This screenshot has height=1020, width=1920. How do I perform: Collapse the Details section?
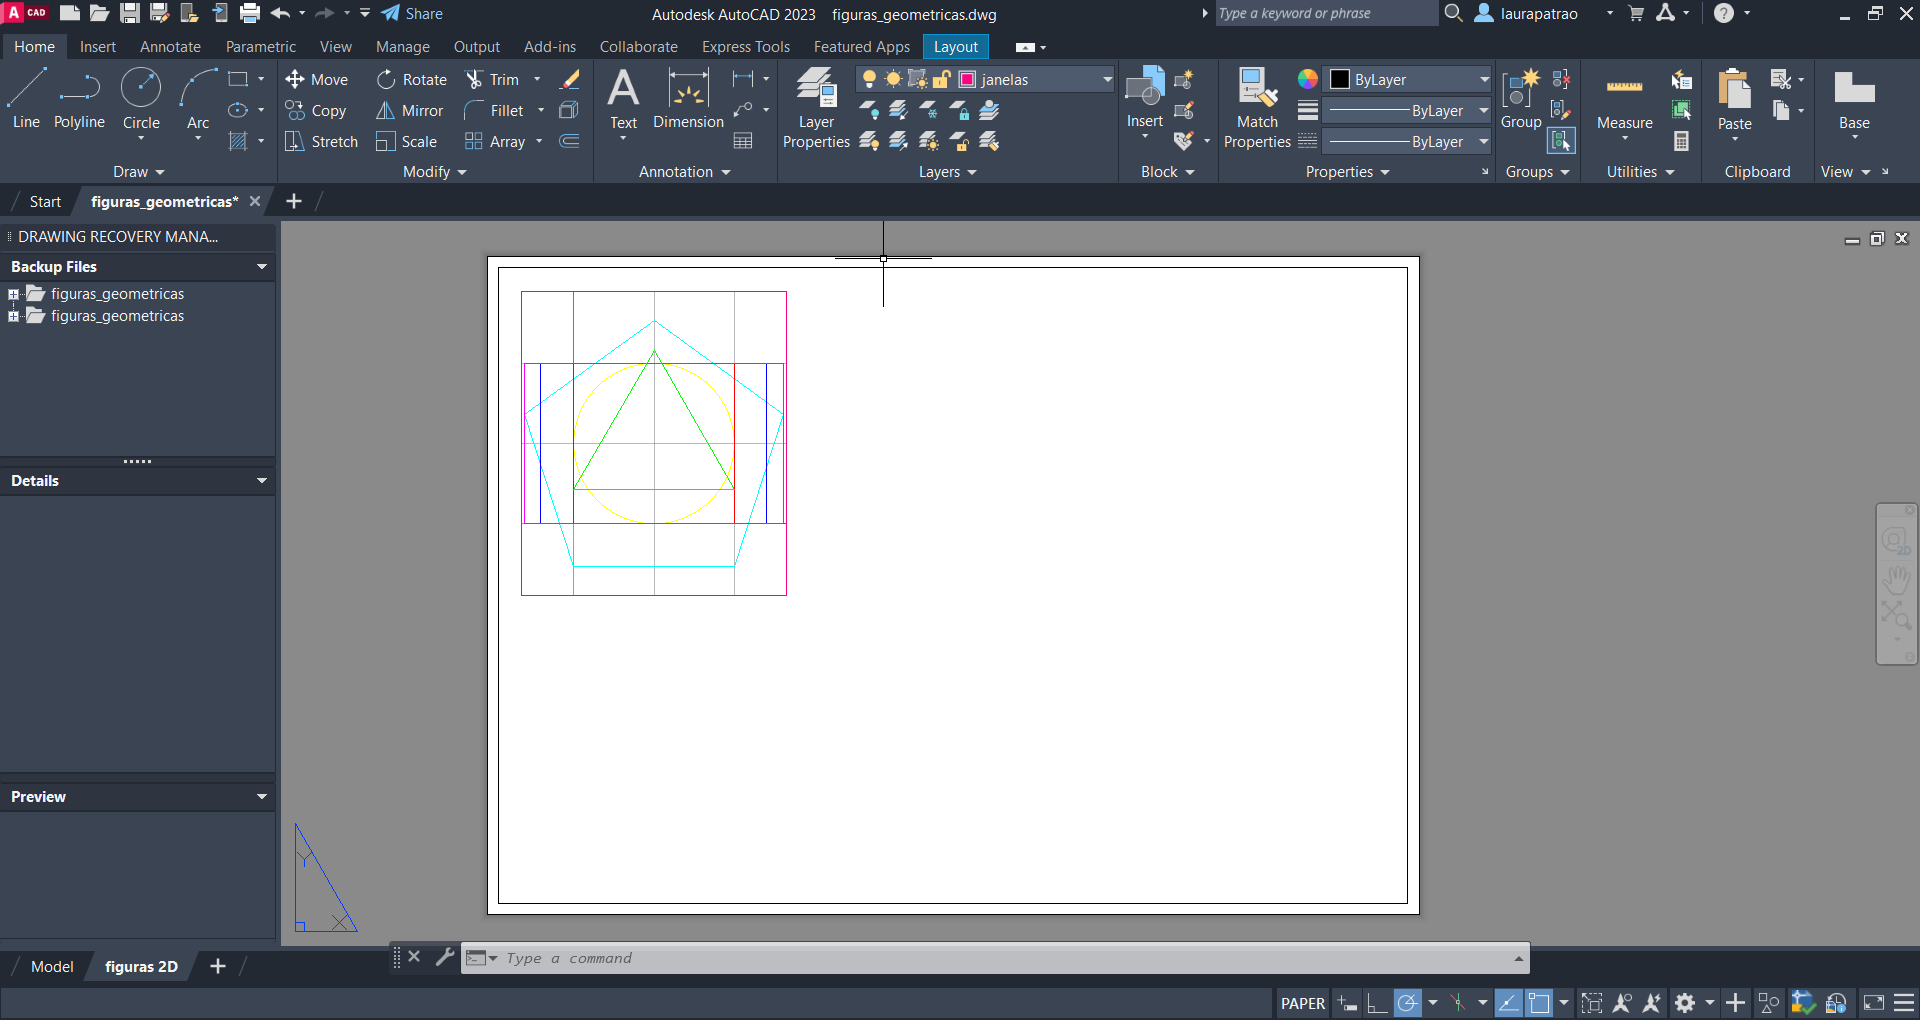262,481
